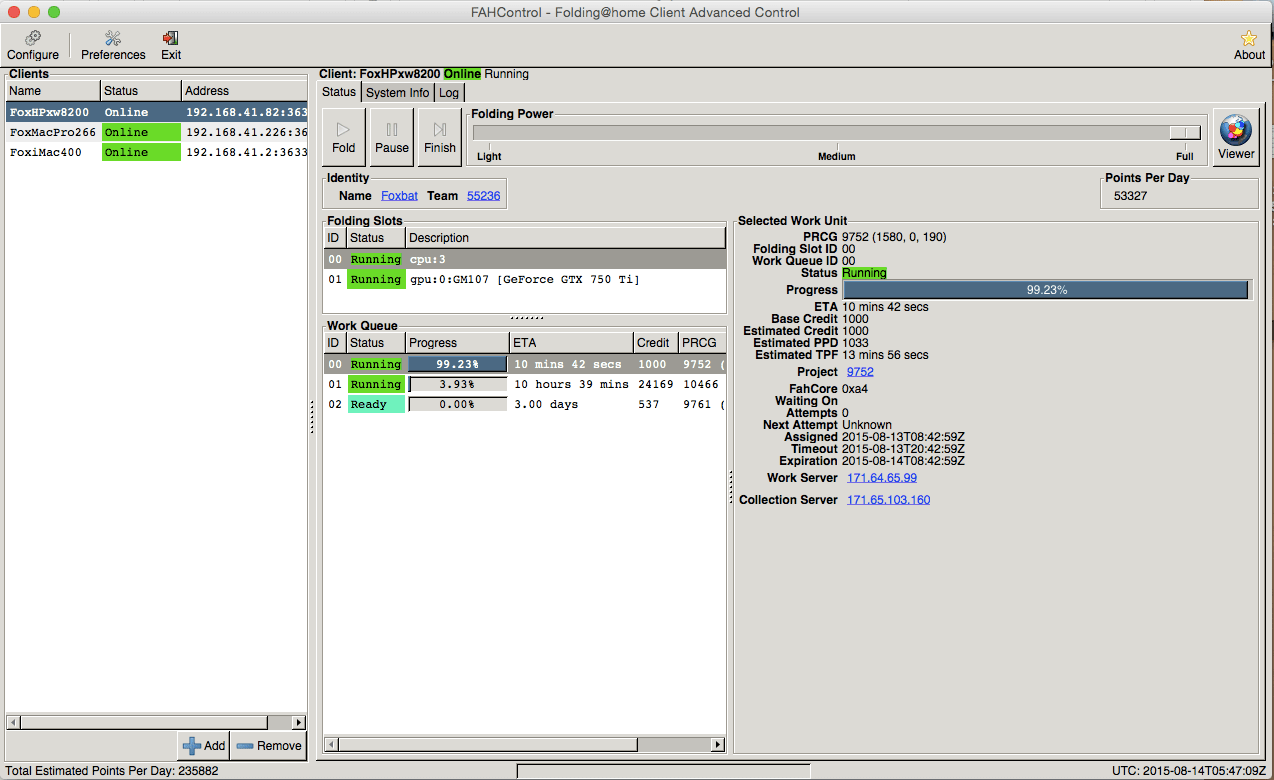Select the Status tab

[x=339, y=92]
